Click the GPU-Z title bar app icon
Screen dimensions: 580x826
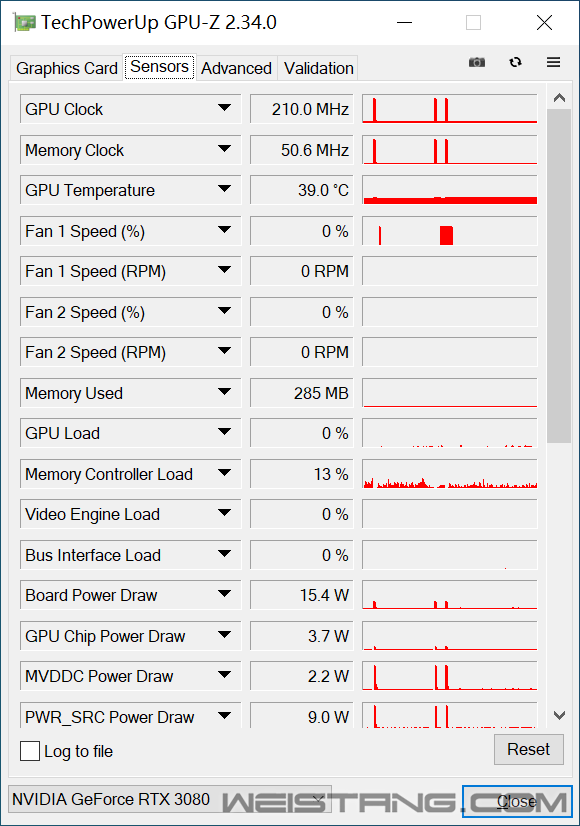(24, 23)
